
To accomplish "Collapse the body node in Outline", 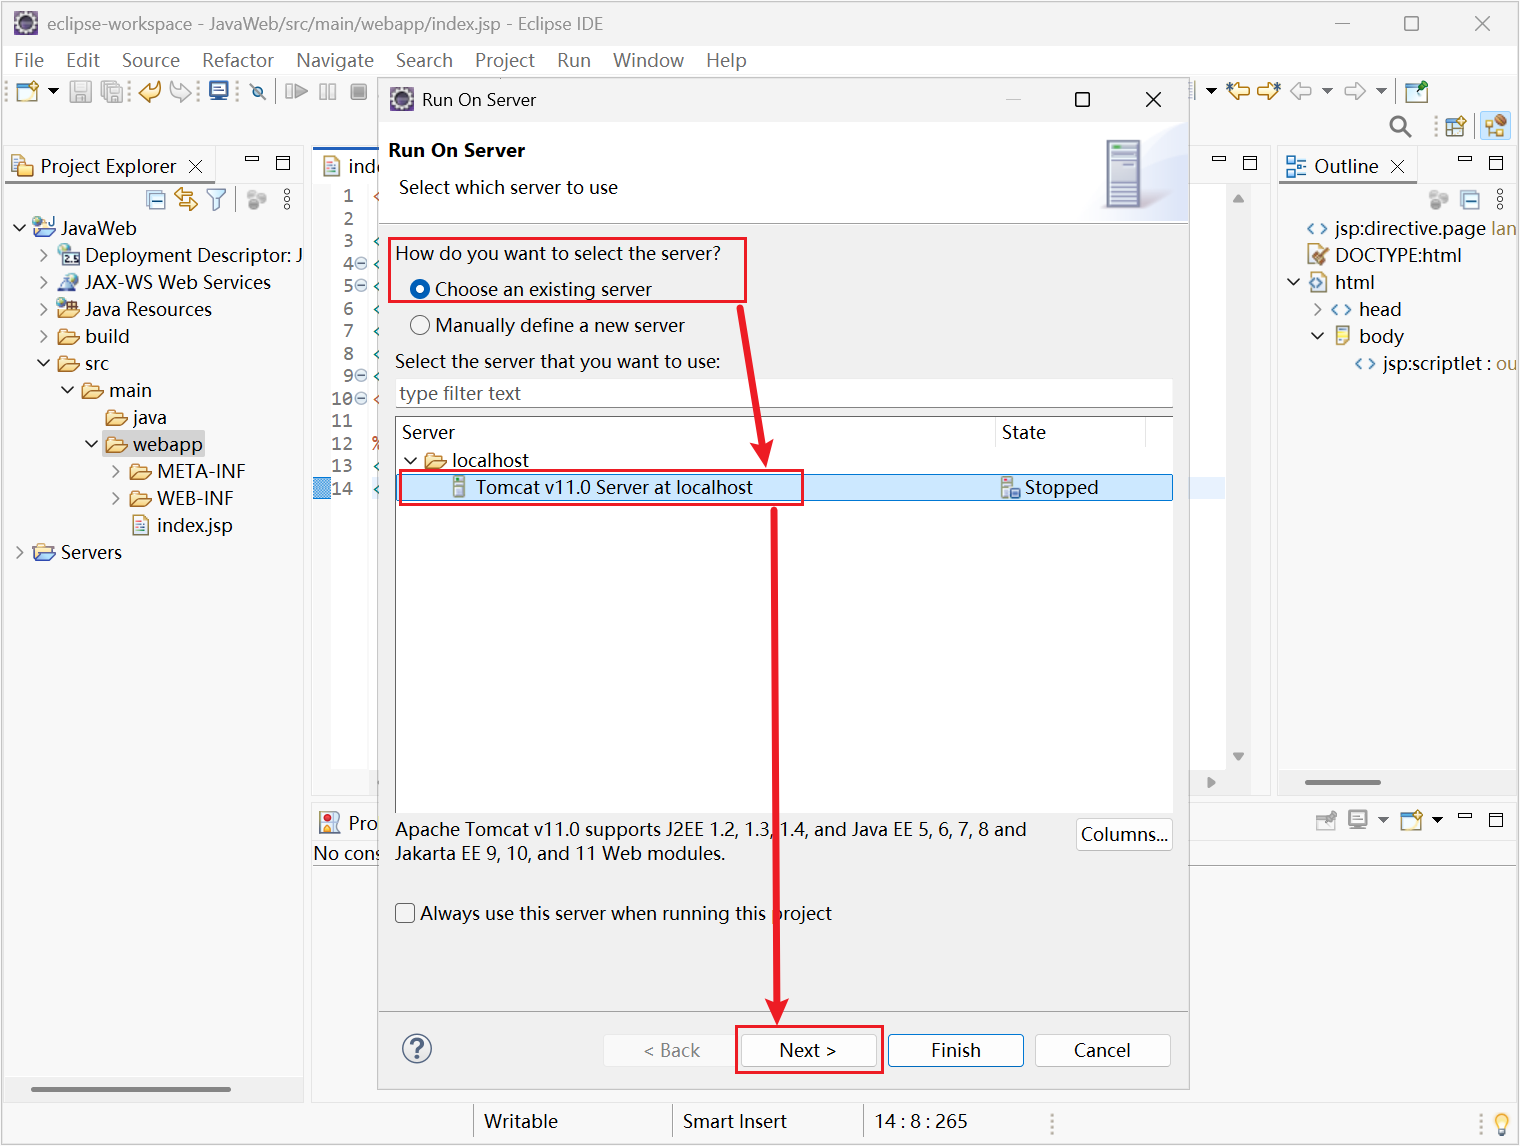I will (1317, 336).
